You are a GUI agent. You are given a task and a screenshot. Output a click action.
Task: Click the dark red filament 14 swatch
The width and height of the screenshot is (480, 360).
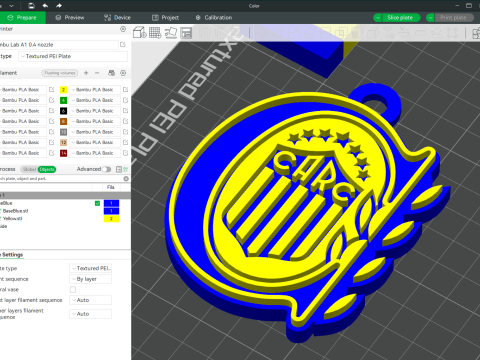(x=63, y=153)
